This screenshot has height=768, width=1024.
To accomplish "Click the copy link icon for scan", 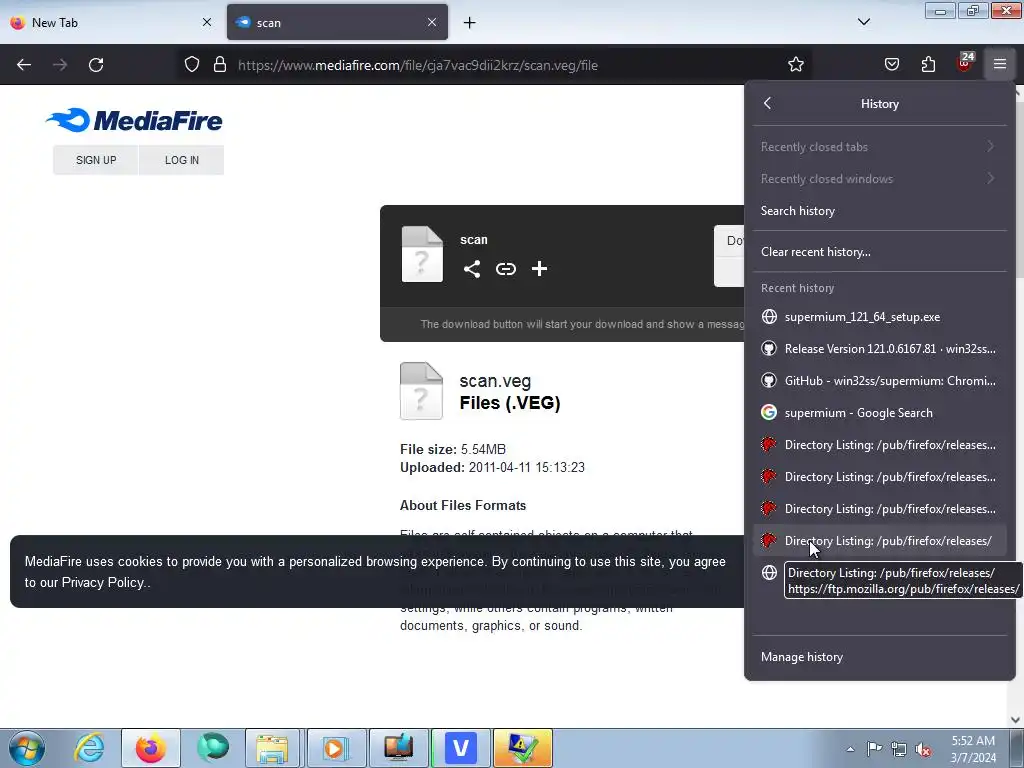I will coord(505,269).
